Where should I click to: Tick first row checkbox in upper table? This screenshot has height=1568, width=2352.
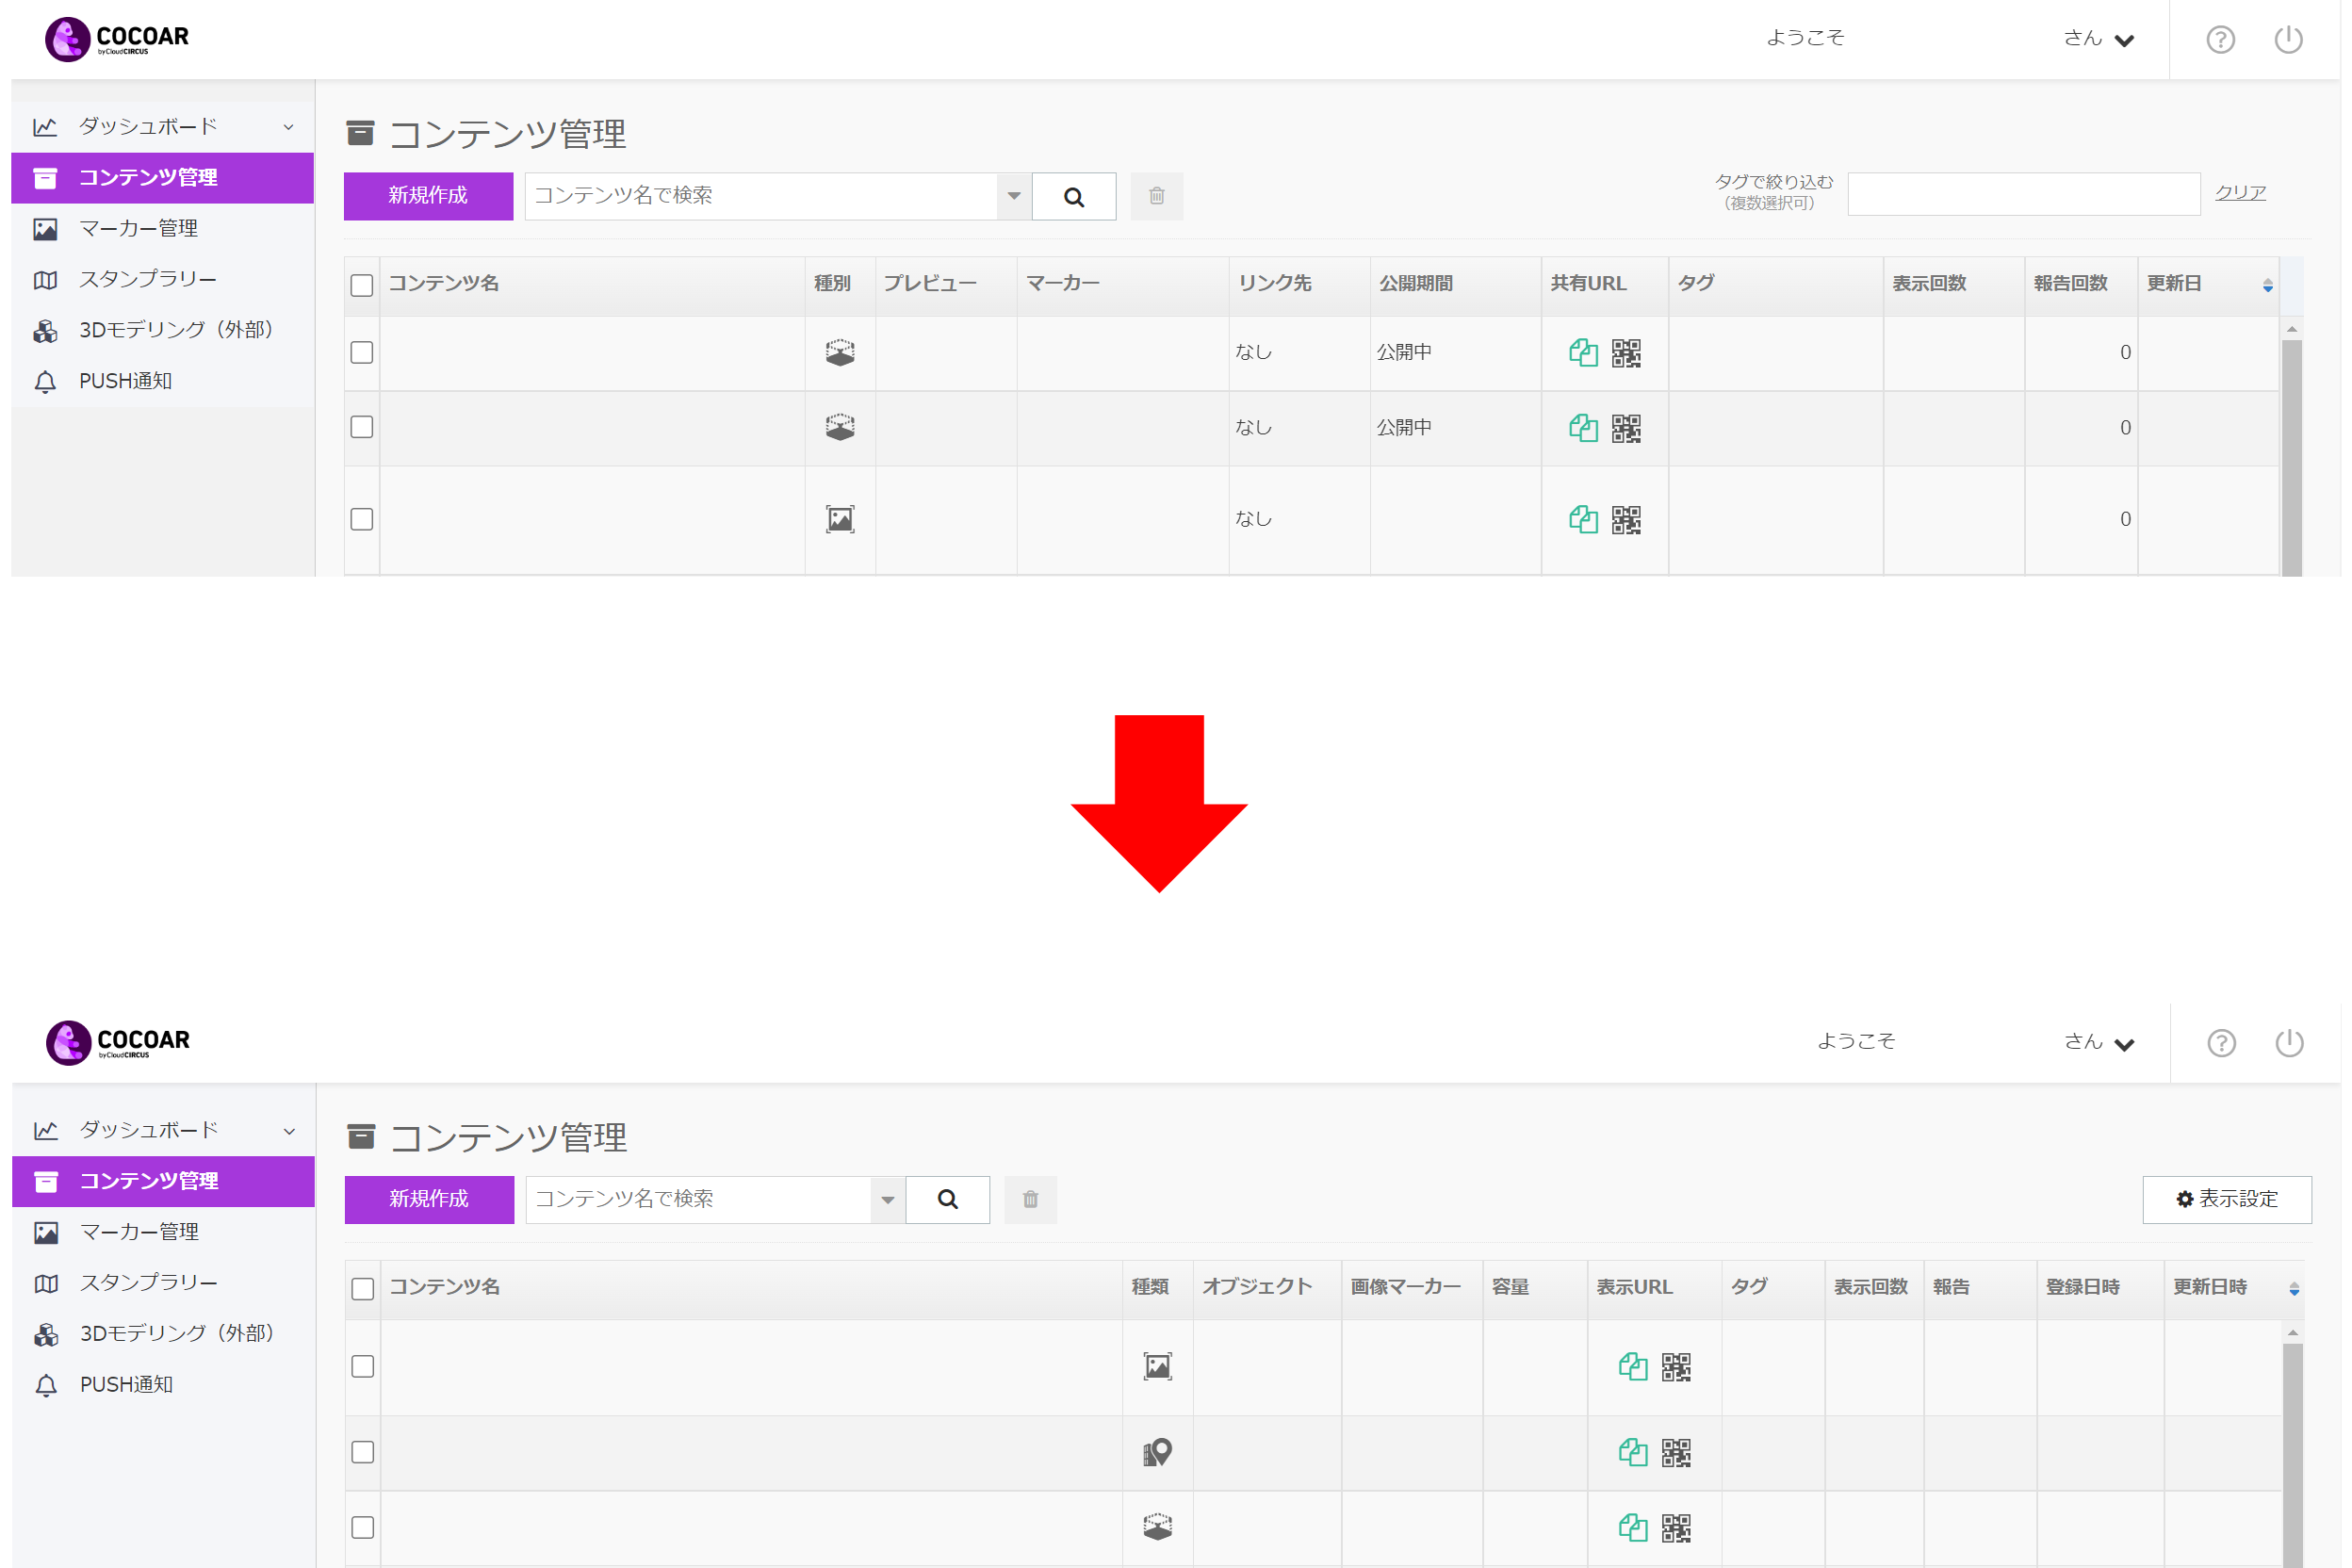pyautogui.click(x=362, y=352)
